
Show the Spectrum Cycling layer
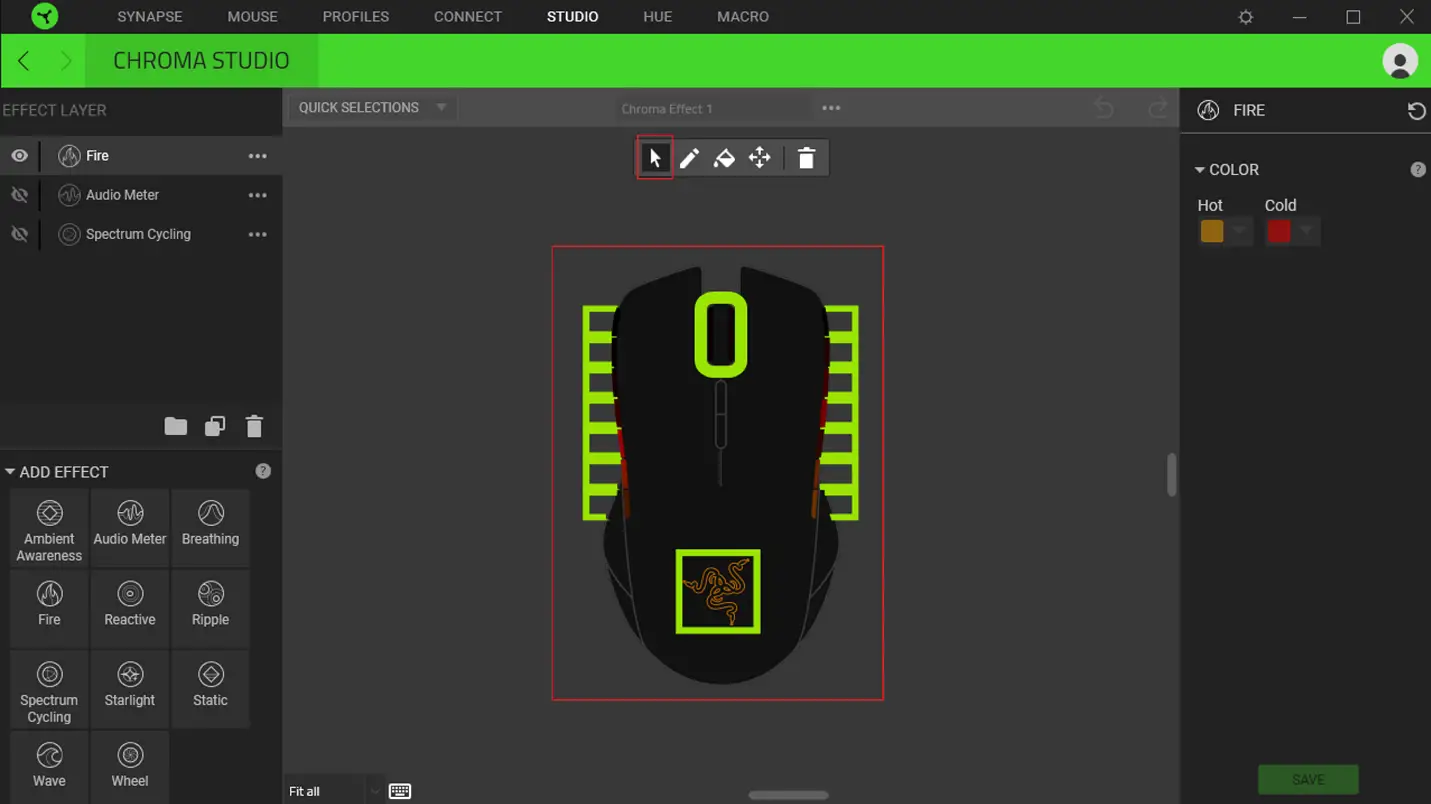pos(19,233)
